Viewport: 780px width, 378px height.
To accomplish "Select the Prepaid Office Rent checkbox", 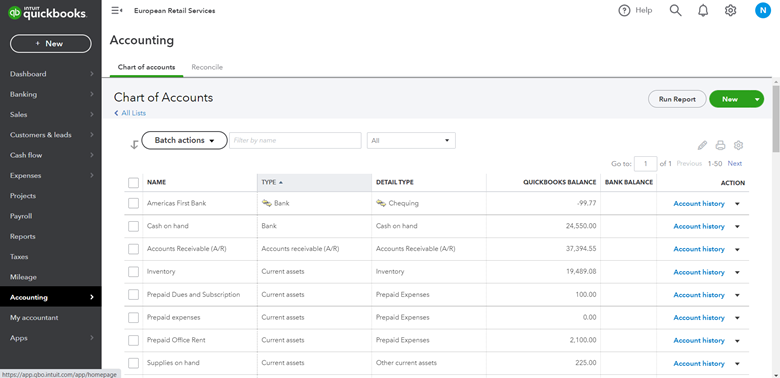I will 133,340.
